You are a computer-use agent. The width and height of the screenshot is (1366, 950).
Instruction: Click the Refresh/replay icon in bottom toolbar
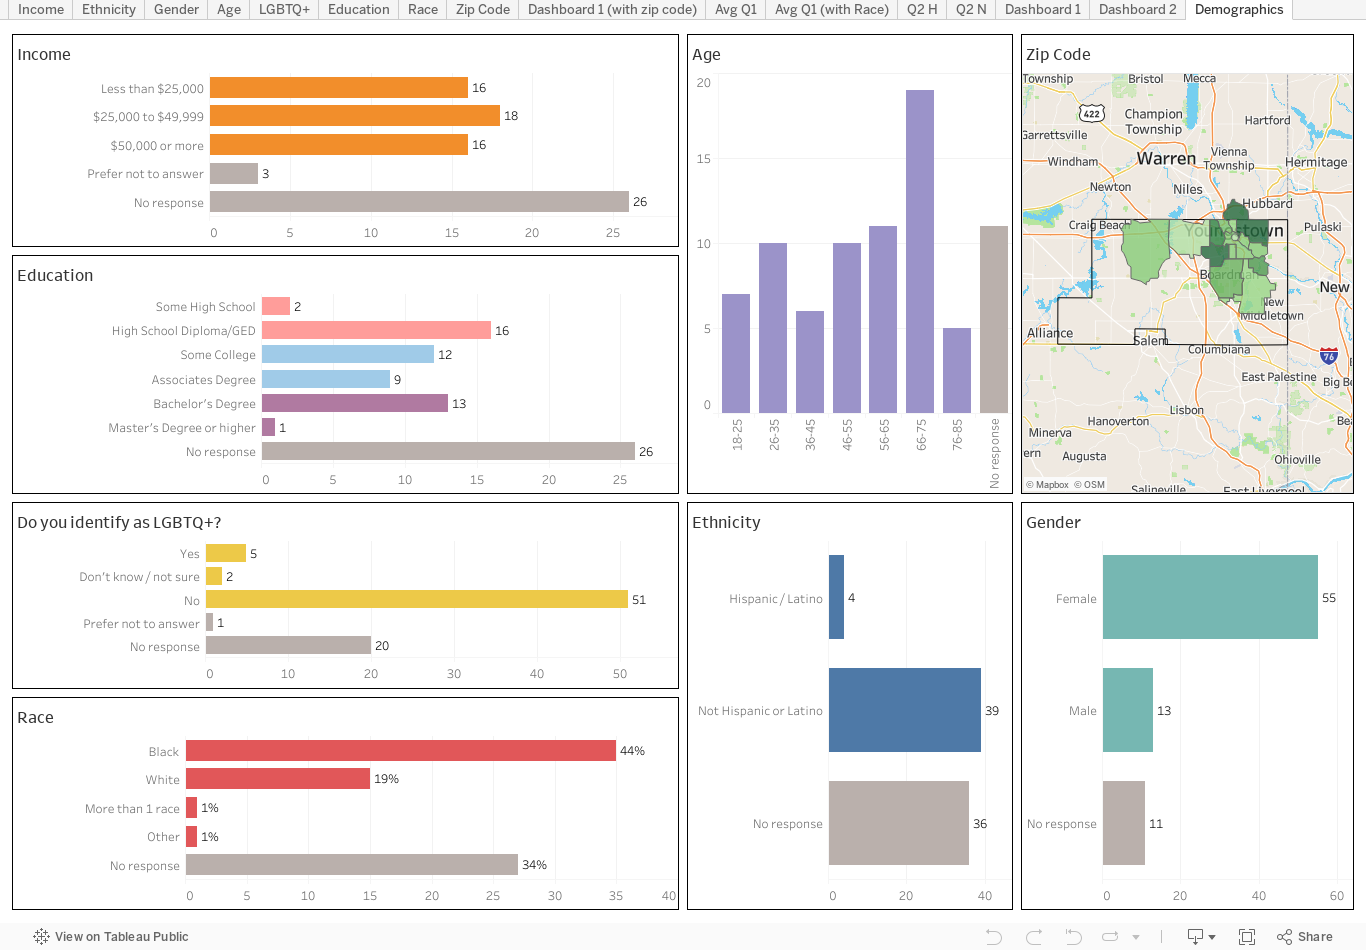(1110, 937)
